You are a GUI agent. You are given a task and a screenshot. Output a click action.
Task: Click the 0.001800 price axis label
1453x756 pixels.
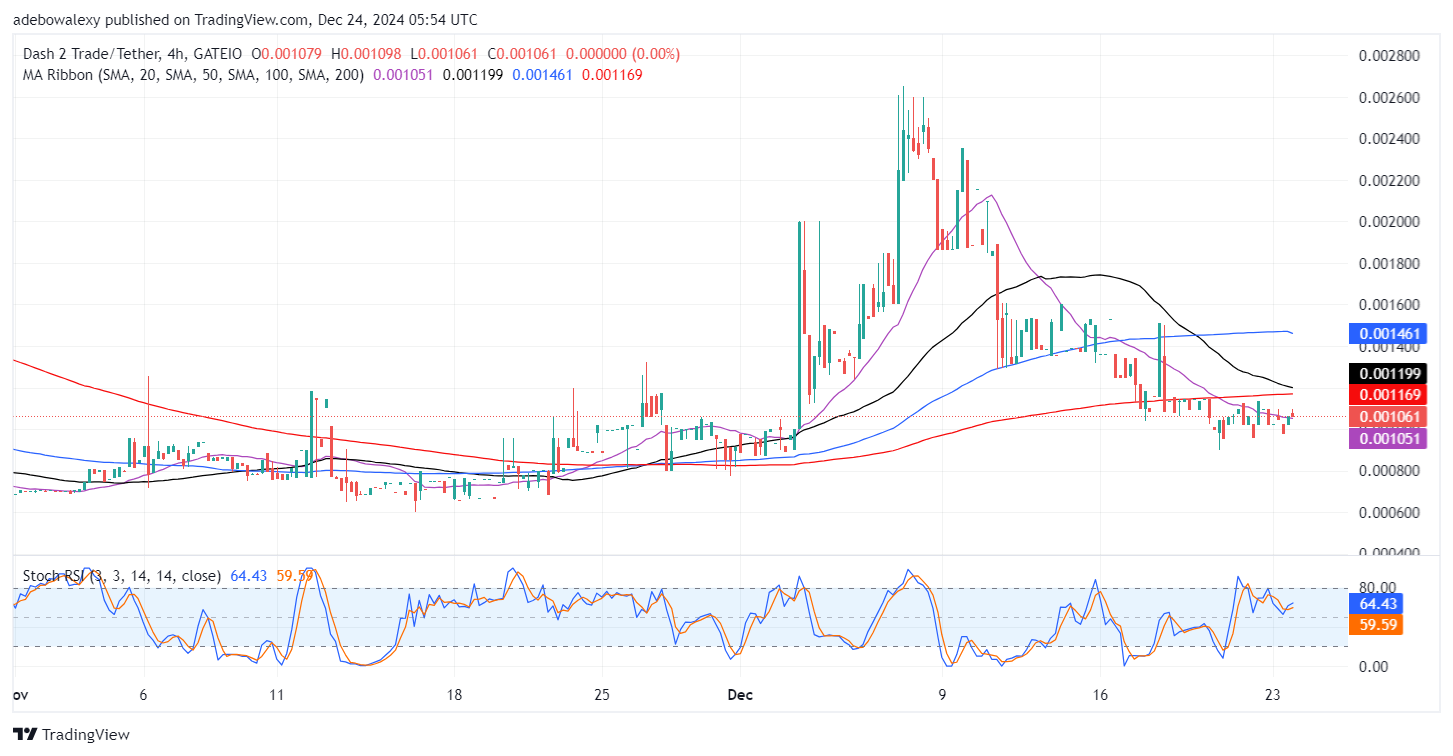click(x=1391, y=263)
